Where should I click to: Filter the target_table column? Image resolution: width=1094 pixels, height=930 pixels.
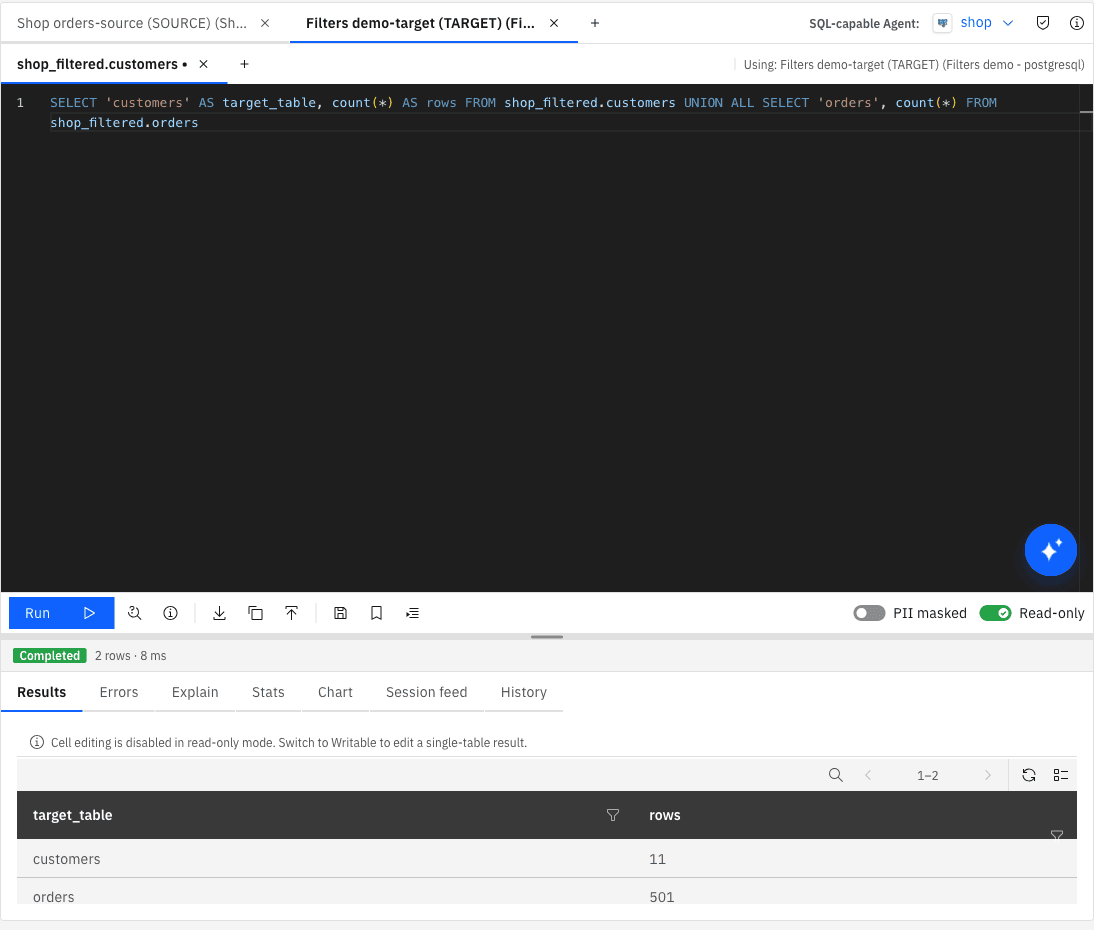click(613, 815)
